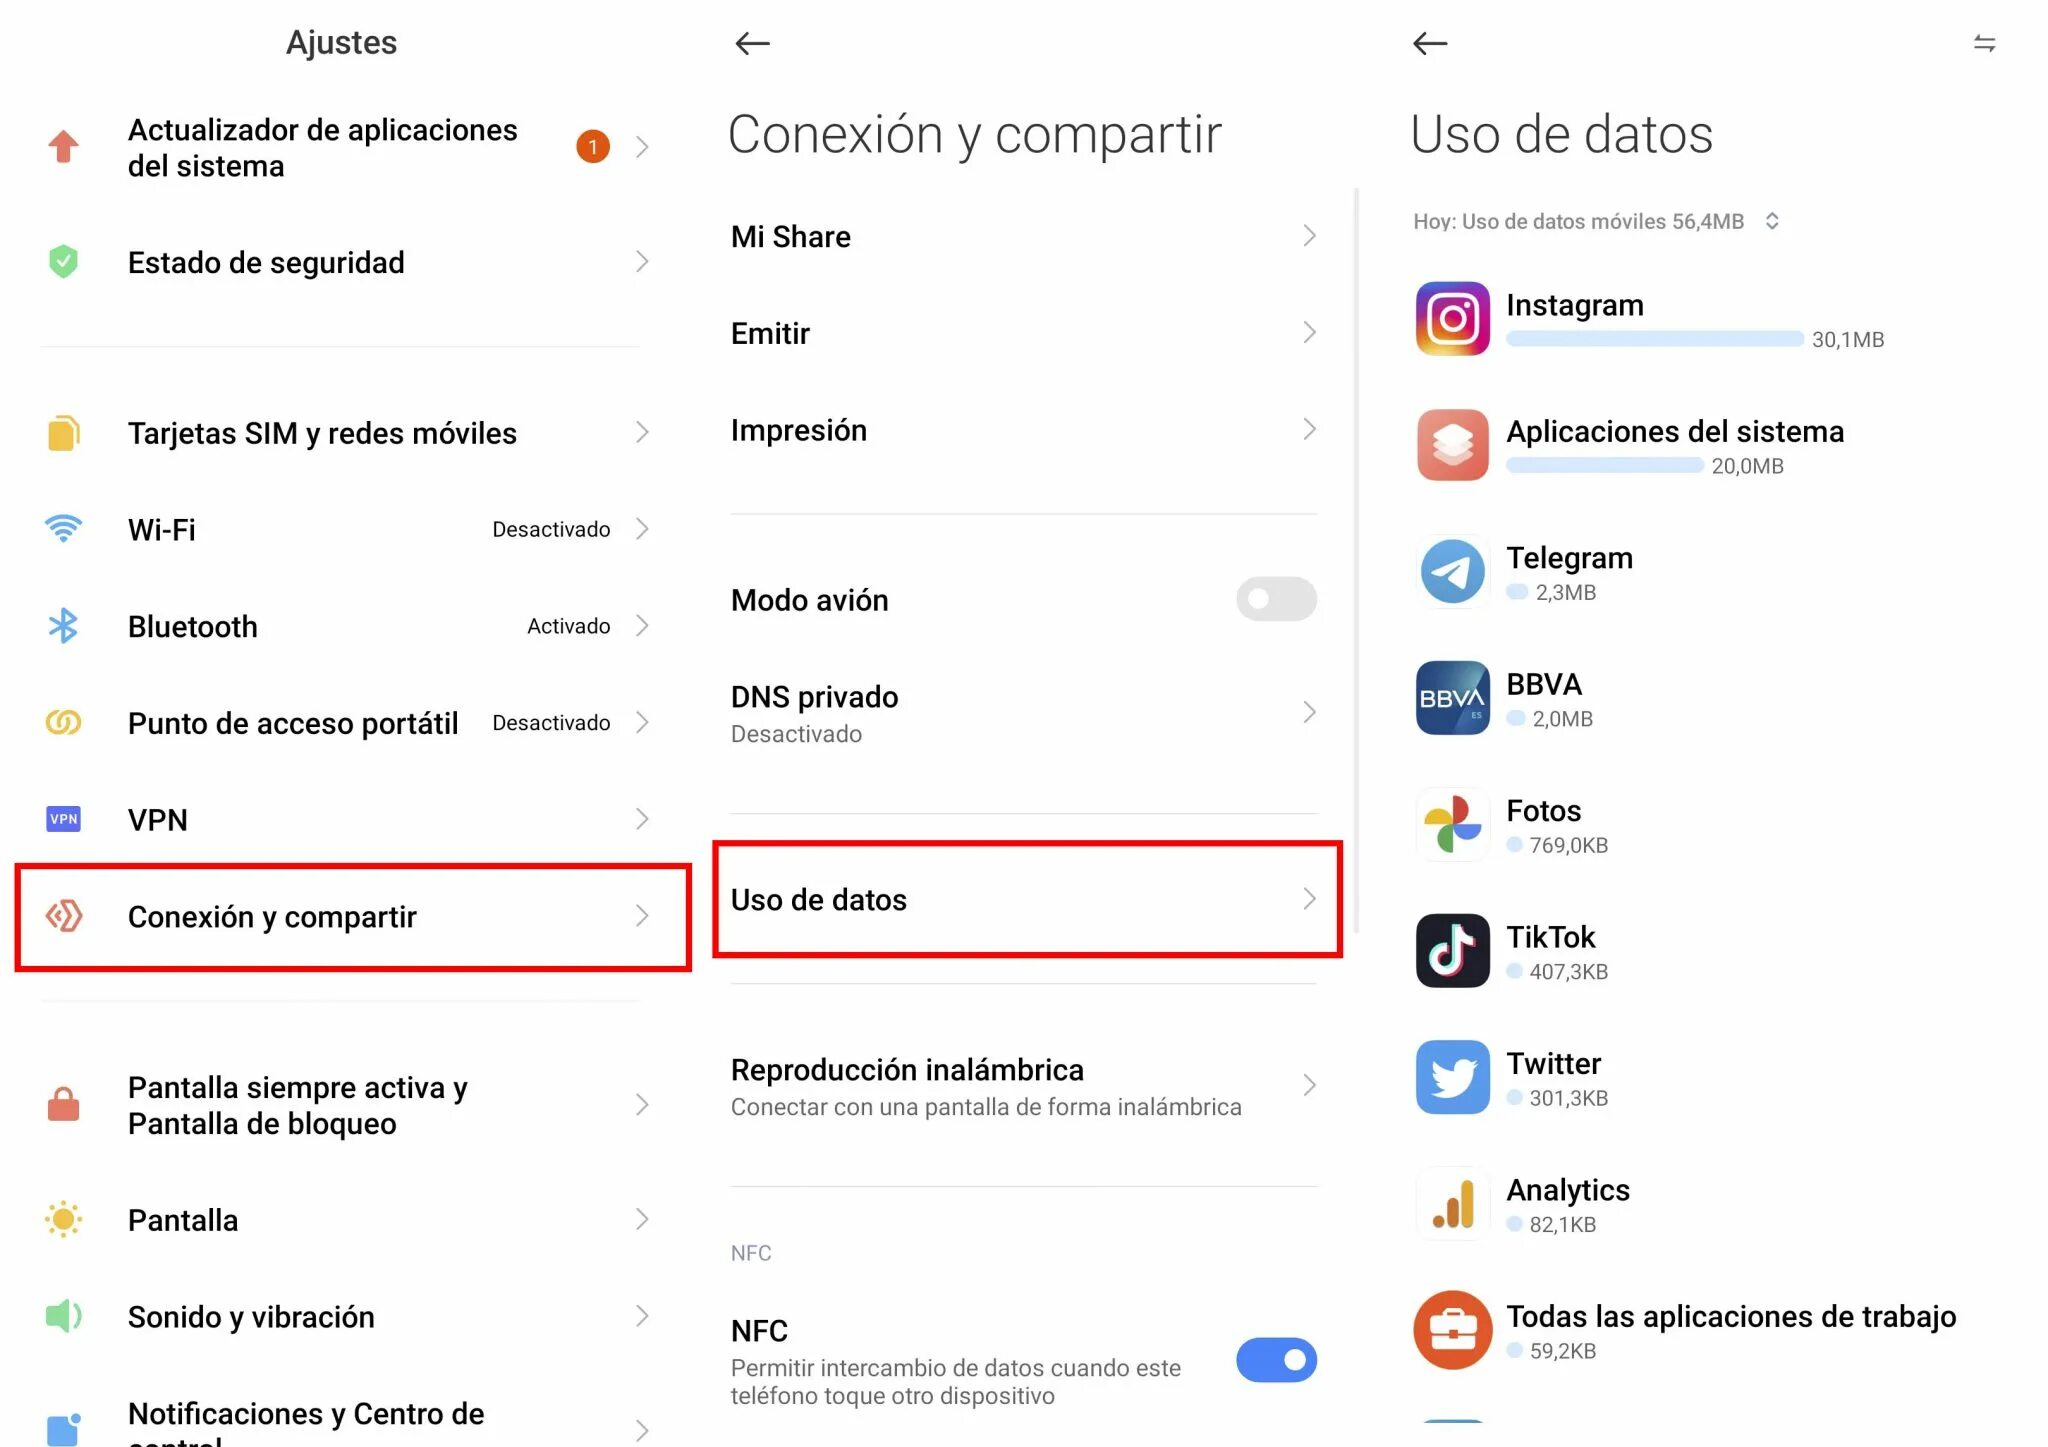
Task: Select Uso de datos menu item
Action: (x=1027, y=899)
